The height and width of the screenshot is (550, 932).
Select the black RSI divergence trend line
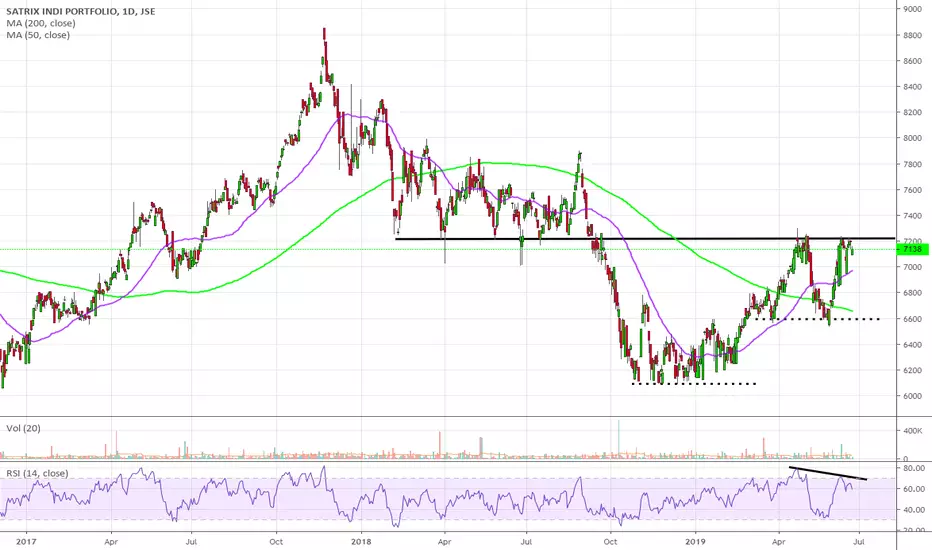pos(828,473)
